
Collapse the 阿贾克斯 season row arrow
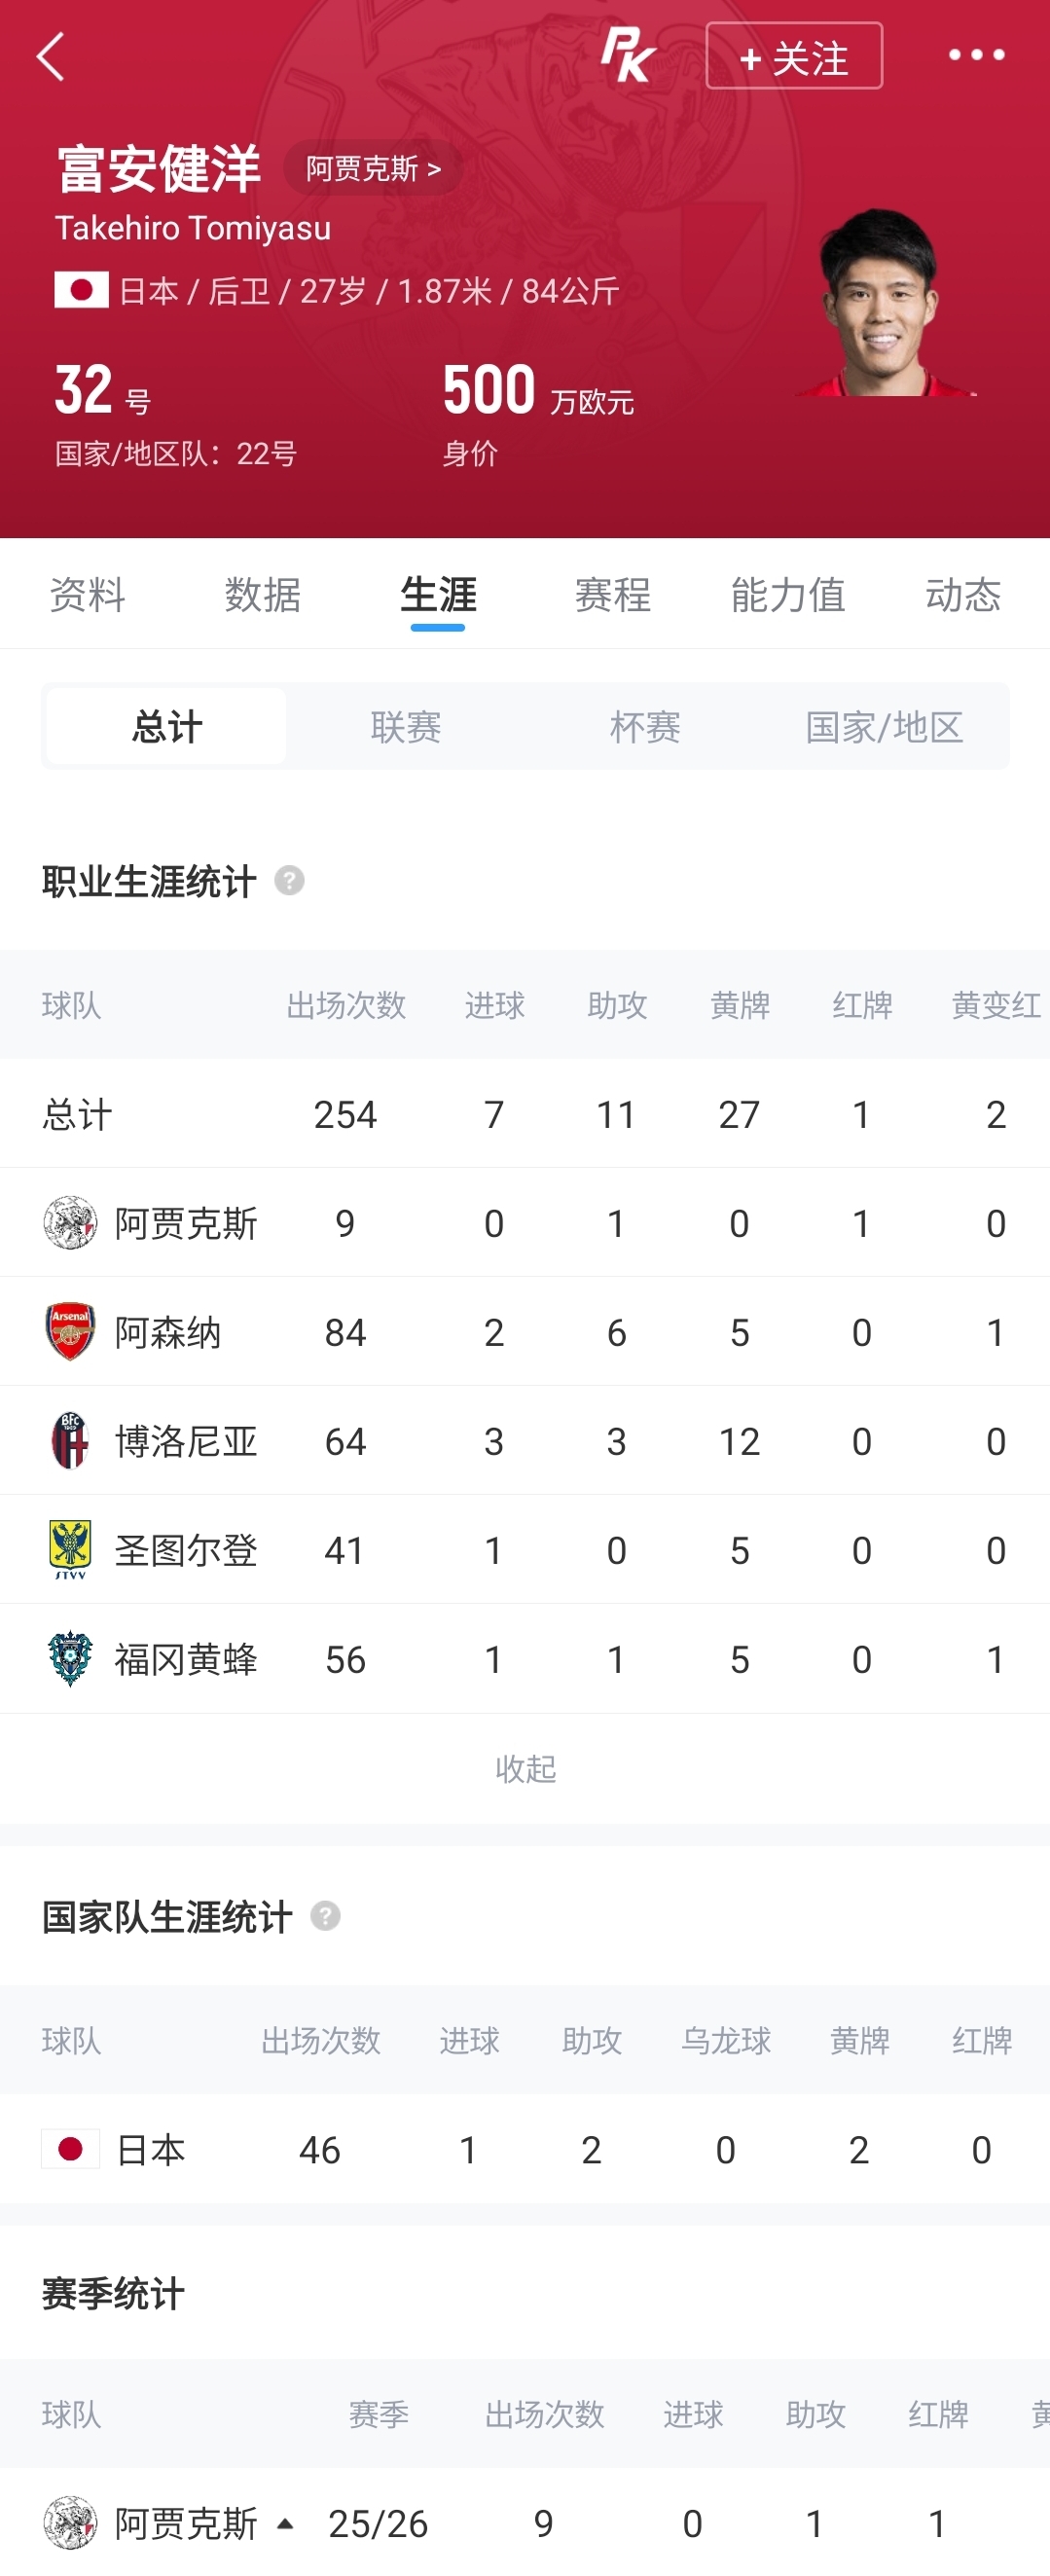tap(285, 2523)
